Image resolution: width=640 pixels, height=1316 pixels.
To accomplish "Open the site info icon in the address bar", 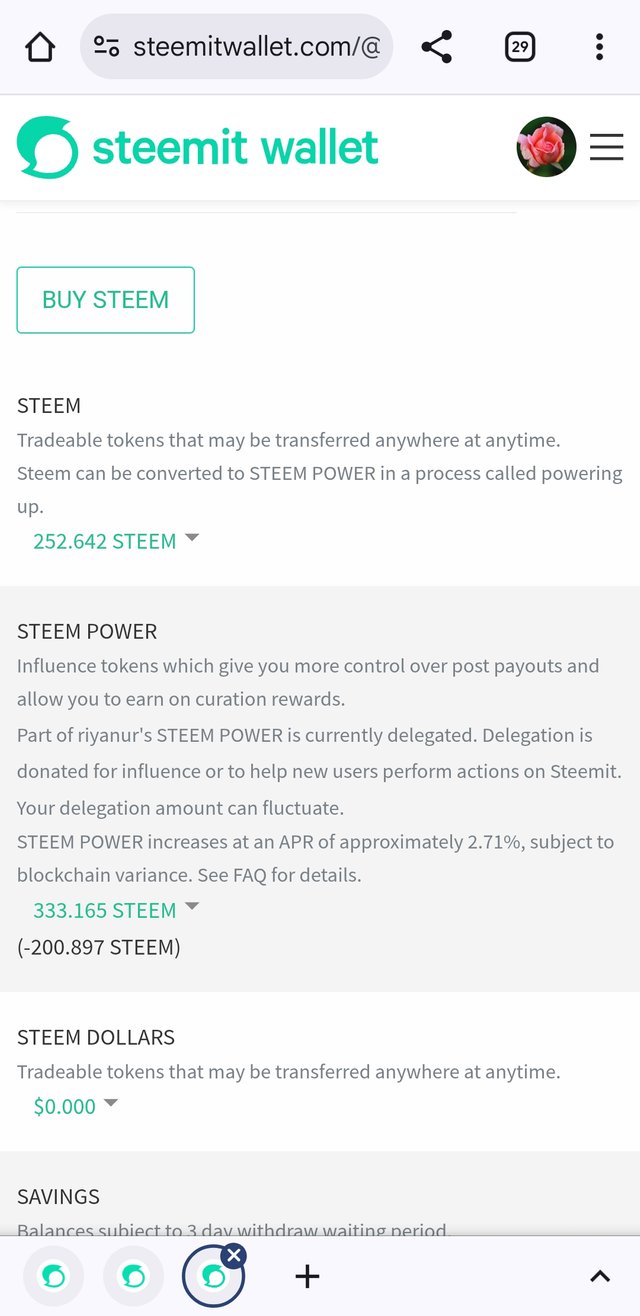I will (x=106, y=47).
